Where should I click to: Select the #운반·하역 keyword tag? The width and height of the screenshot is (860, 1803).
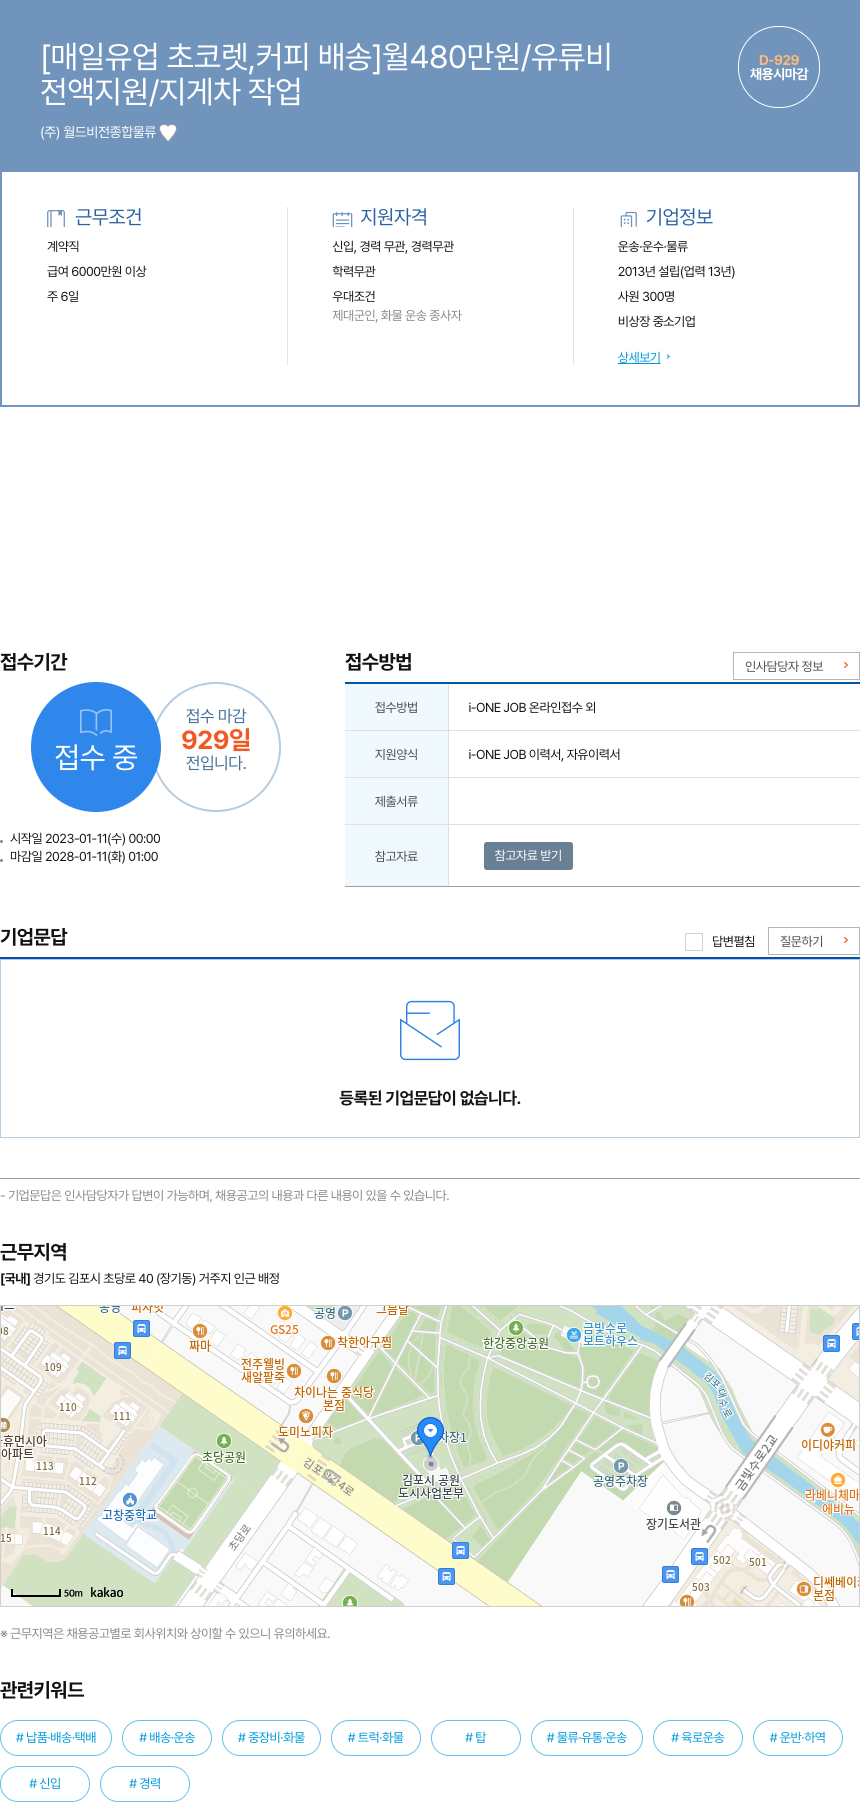pyautogui.click(x=798, y=1738)
